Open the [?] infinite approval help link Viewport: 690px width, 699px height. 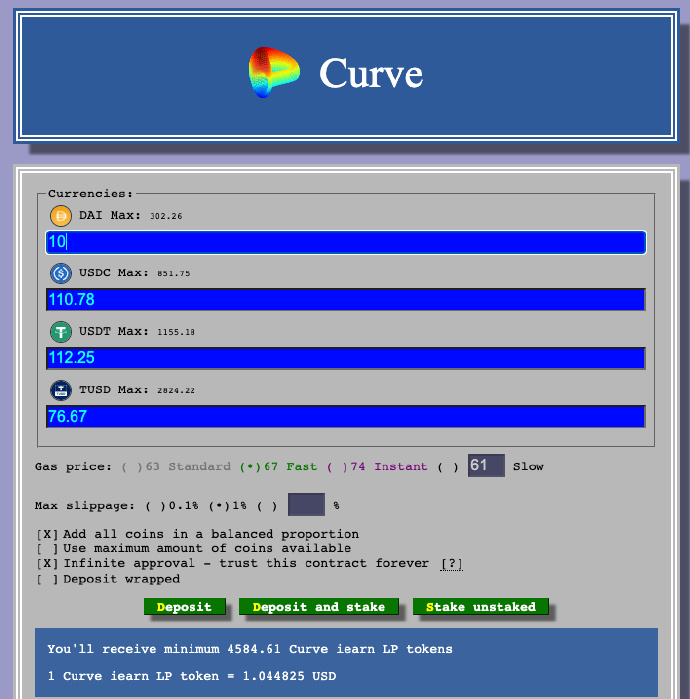pyautogui.click(x=451, y=563)
